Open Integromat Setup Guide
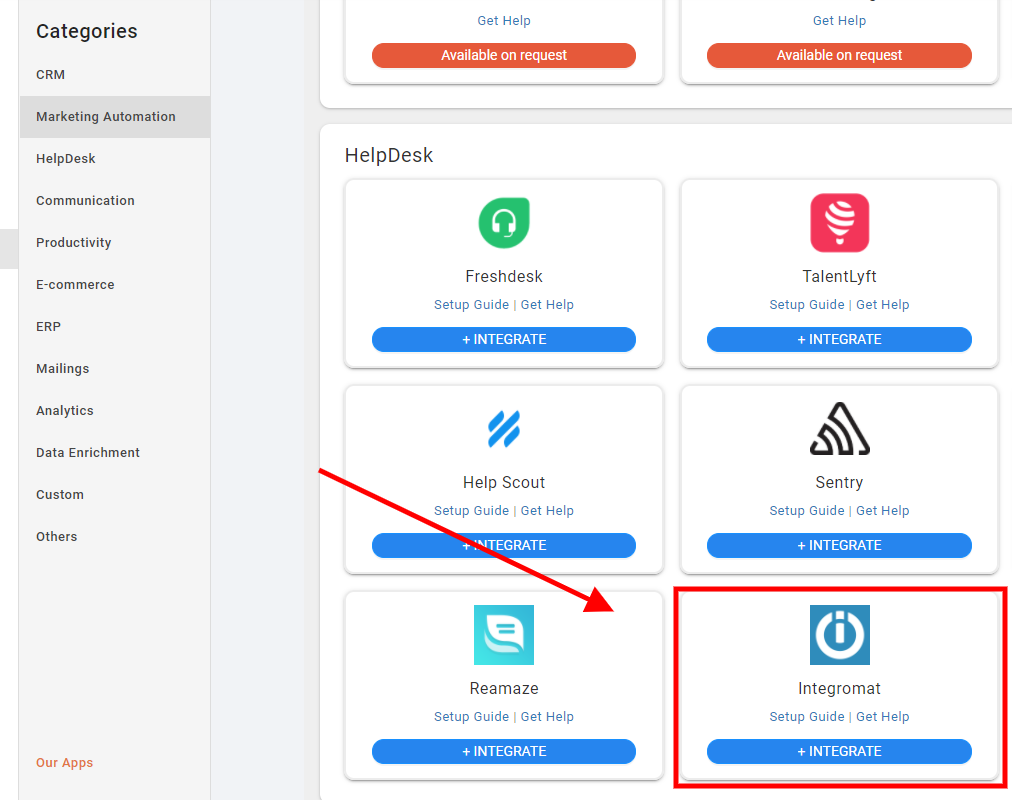The width and height of the screenshot is (1012, 800). click(x=807, y=717)
